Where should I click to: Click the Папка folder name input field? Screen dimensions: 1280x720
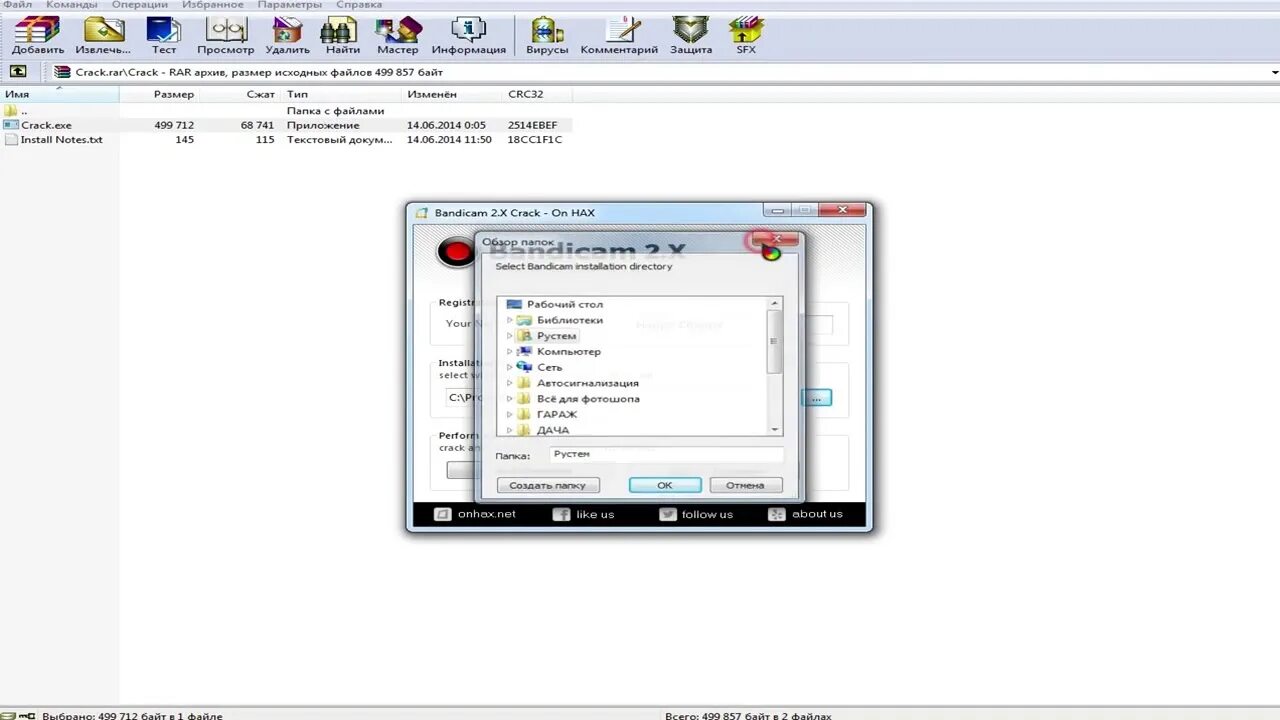(x=667, y=454)
